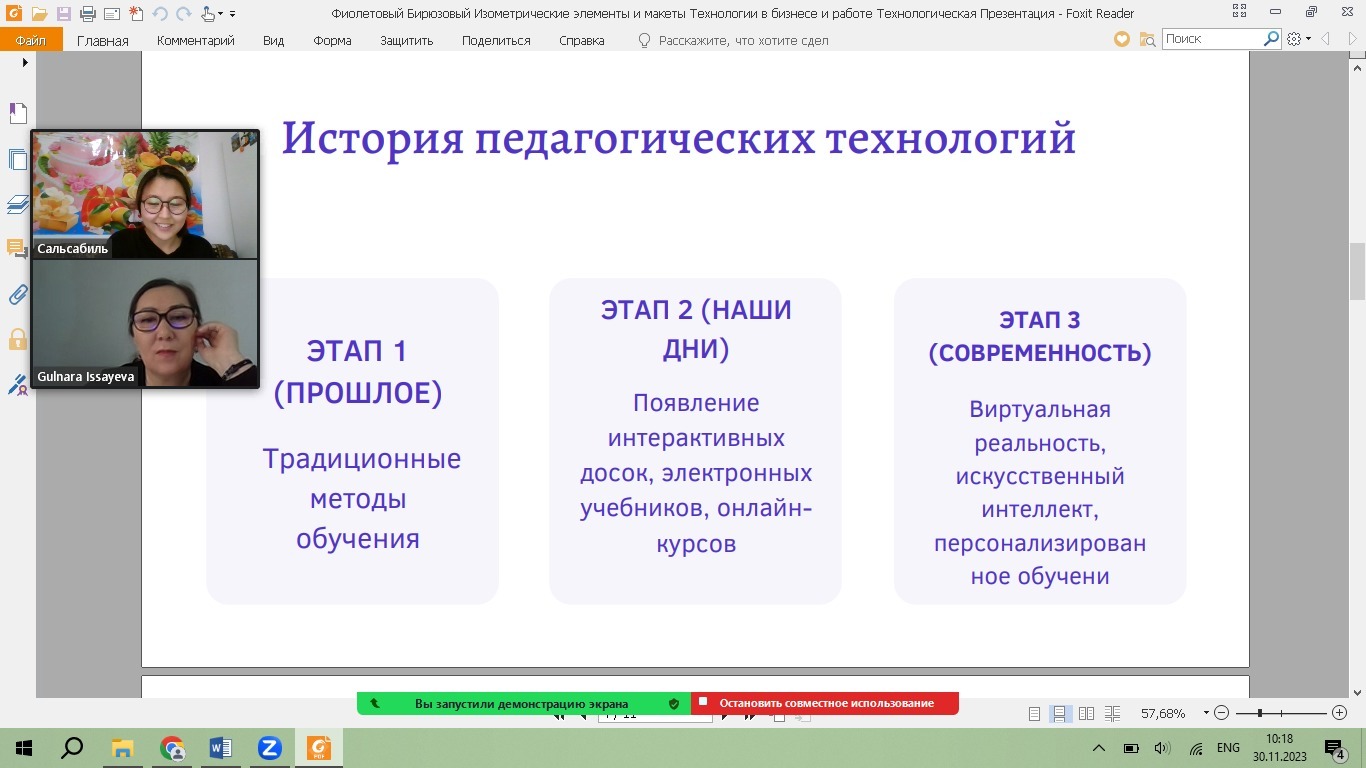Click Остановить совместное использование button

[825, 703]
